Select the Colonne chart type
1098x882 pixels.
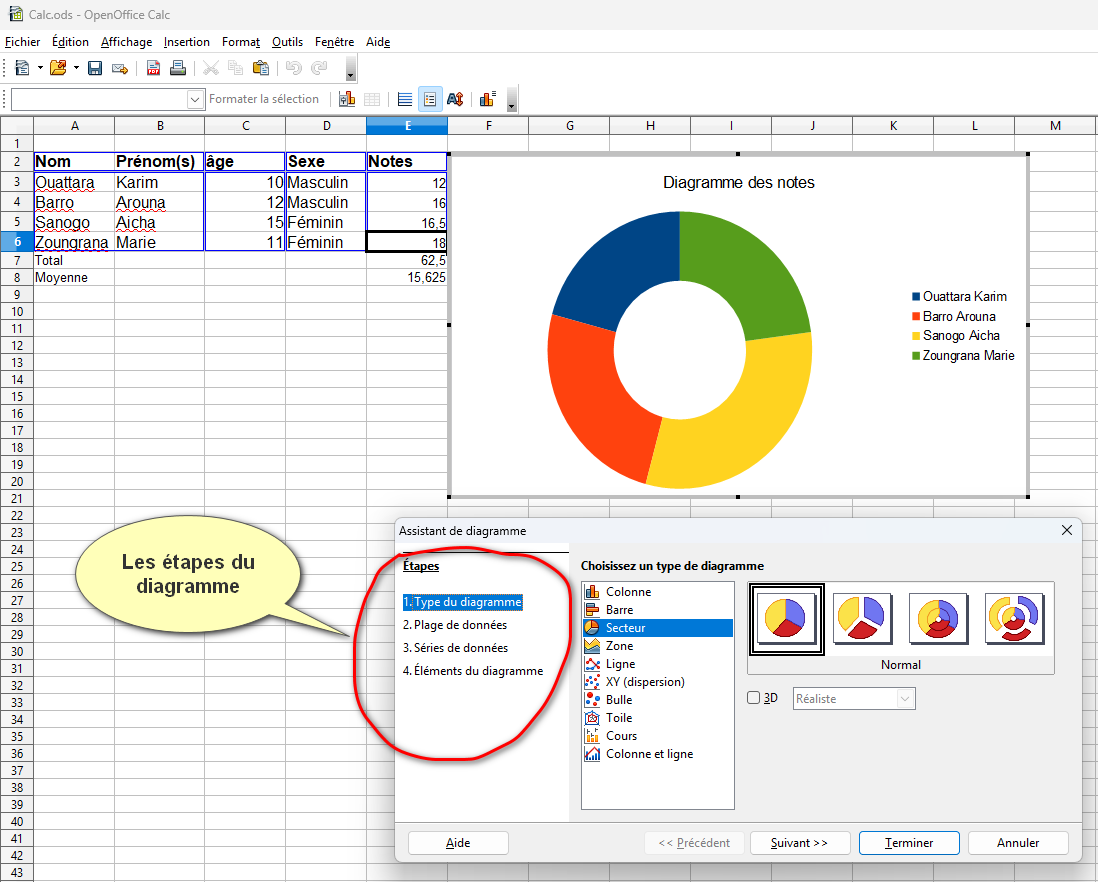(x=627, y=592)
